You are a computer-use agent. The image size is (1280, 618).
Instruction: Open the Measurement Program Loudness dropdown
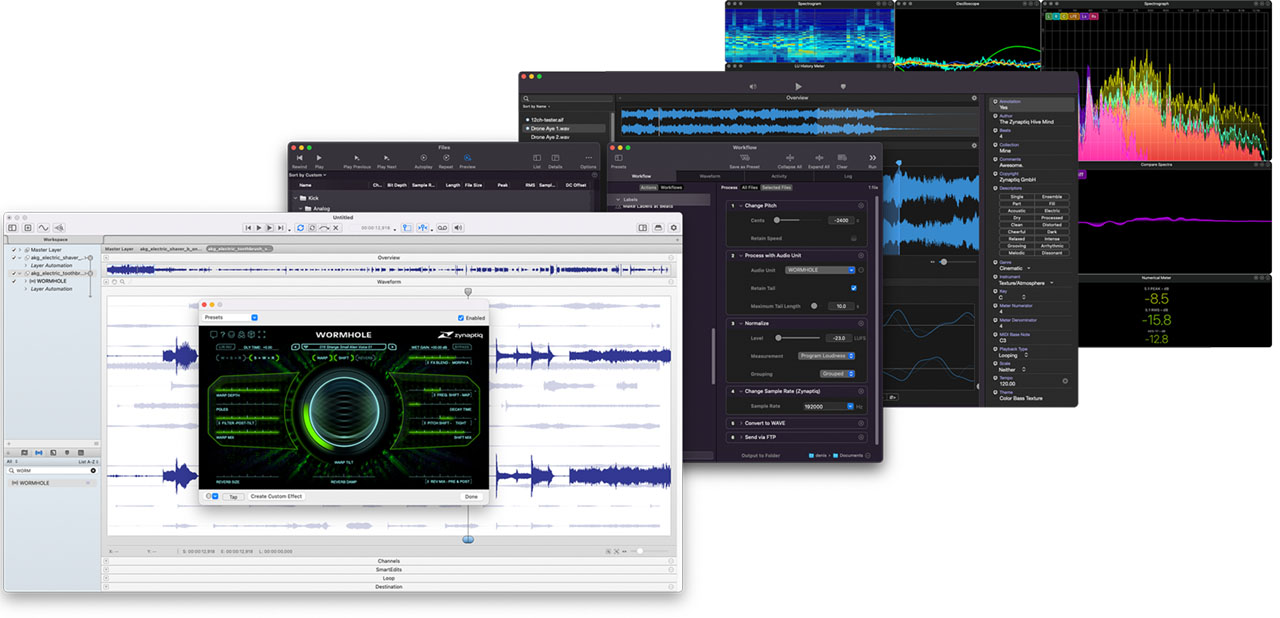tap(826, 356)
